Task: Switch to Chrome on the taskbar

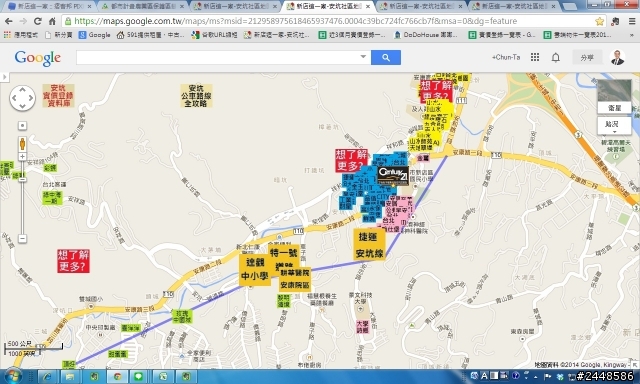Action: [x=117, y=376]
